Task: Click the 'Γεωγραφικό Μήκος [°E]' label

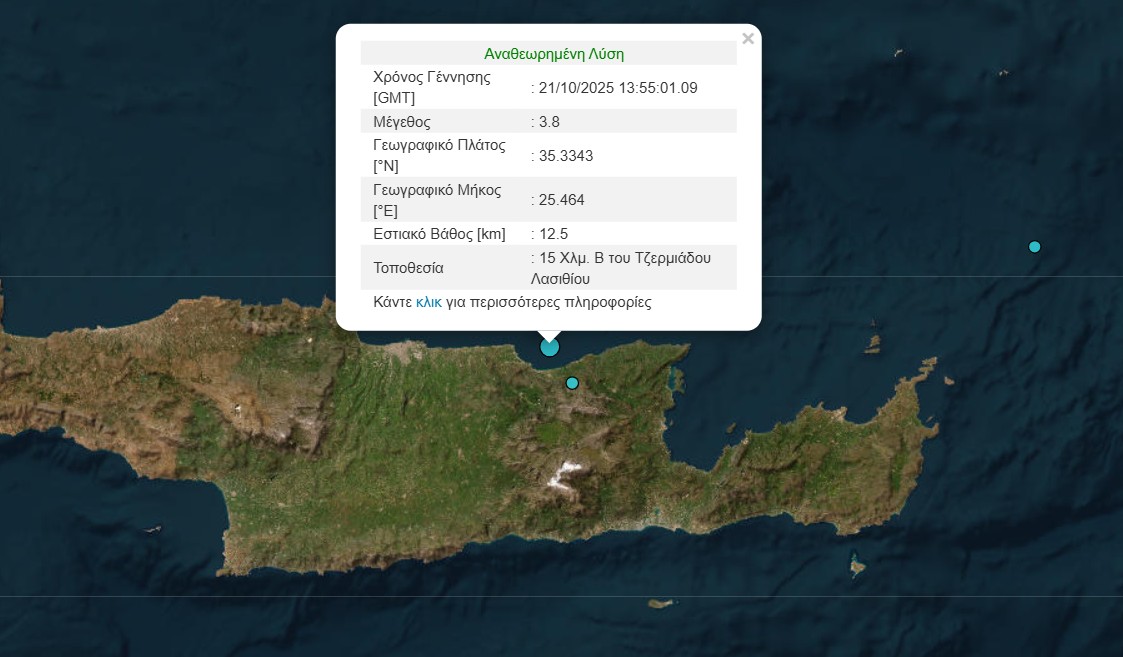Action: 437,200
